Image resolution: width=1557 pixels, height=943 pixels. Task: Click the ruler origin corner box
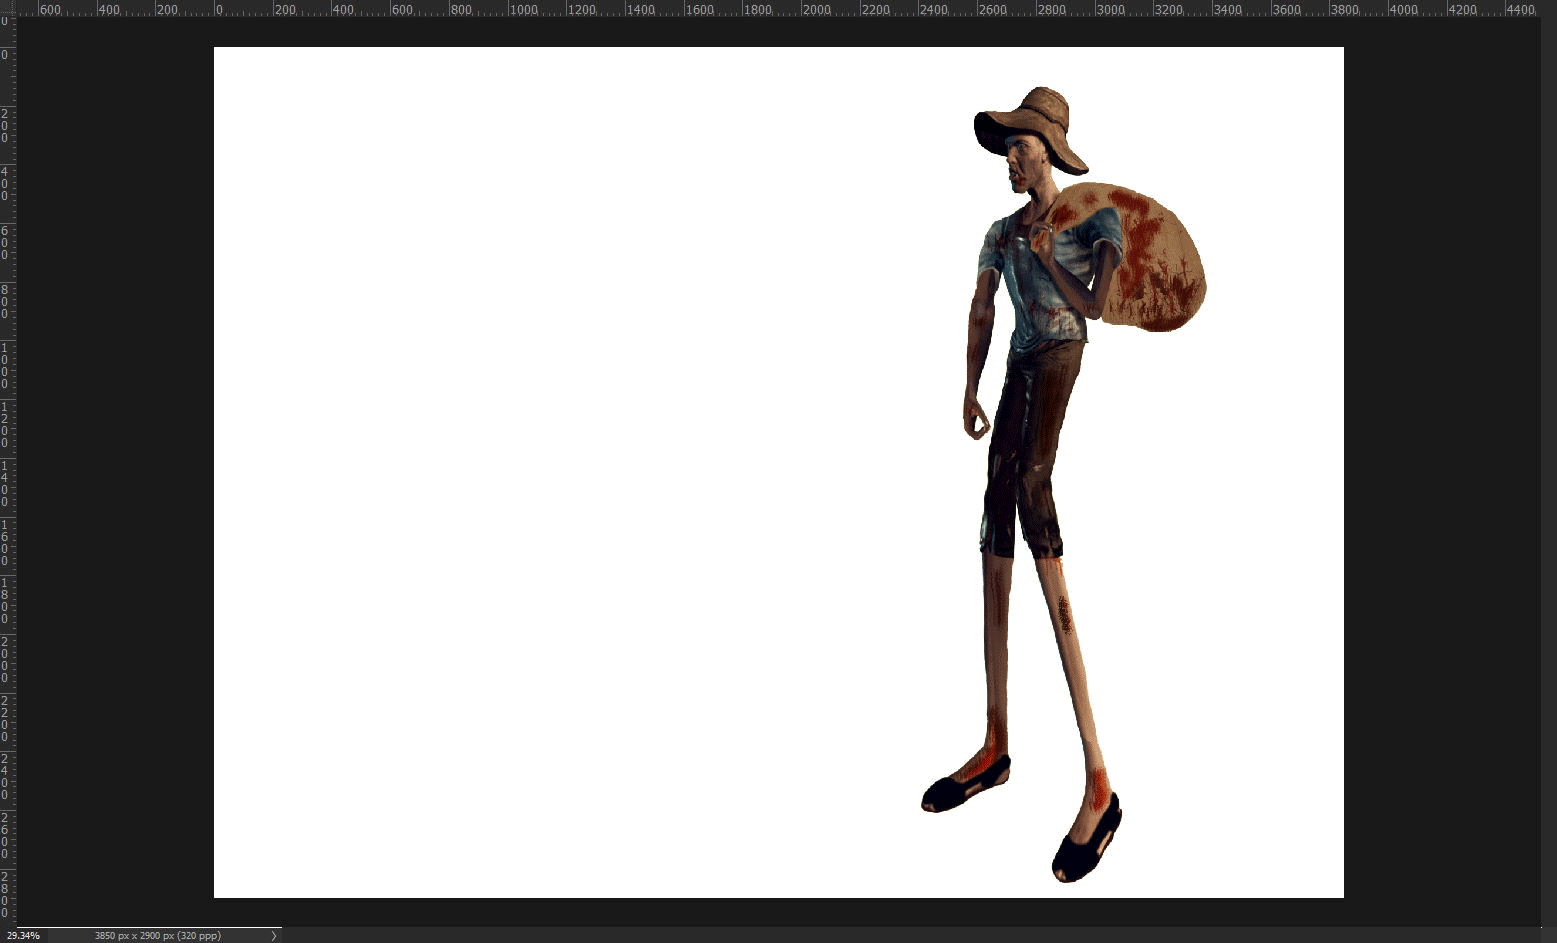[x=8, y=8]
